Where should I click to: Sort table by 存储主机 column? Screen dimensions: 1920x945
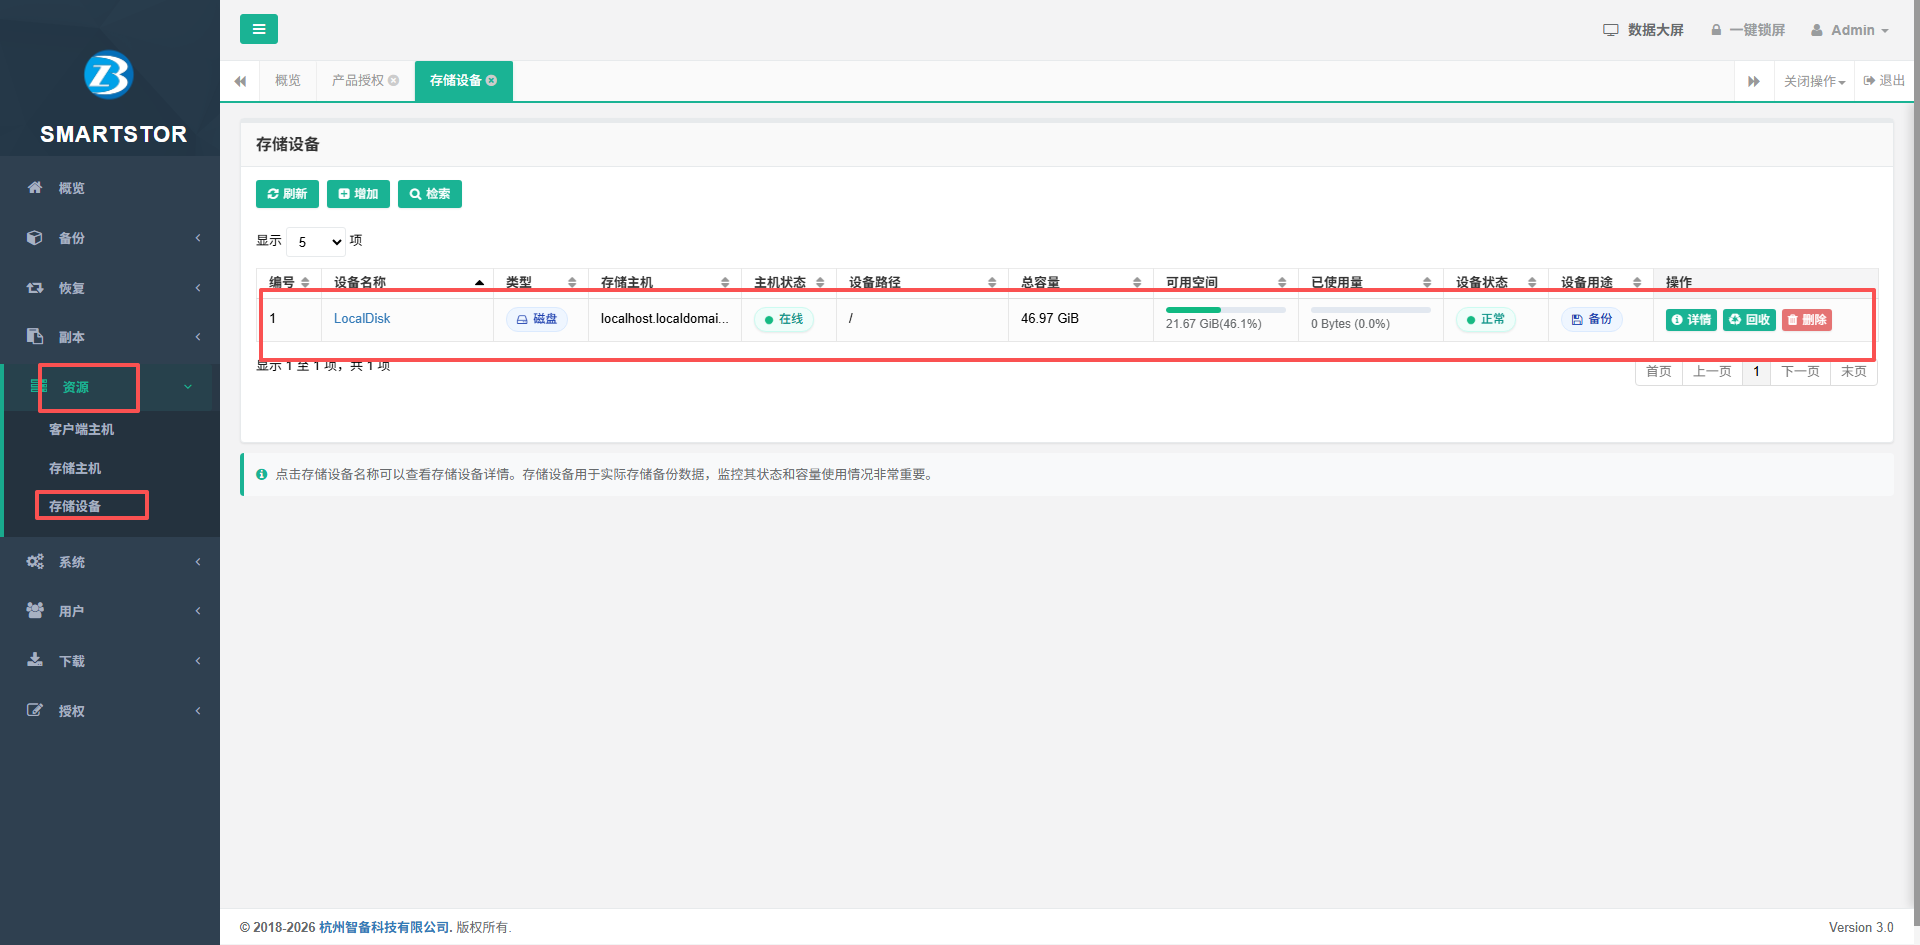pos(665,282)
